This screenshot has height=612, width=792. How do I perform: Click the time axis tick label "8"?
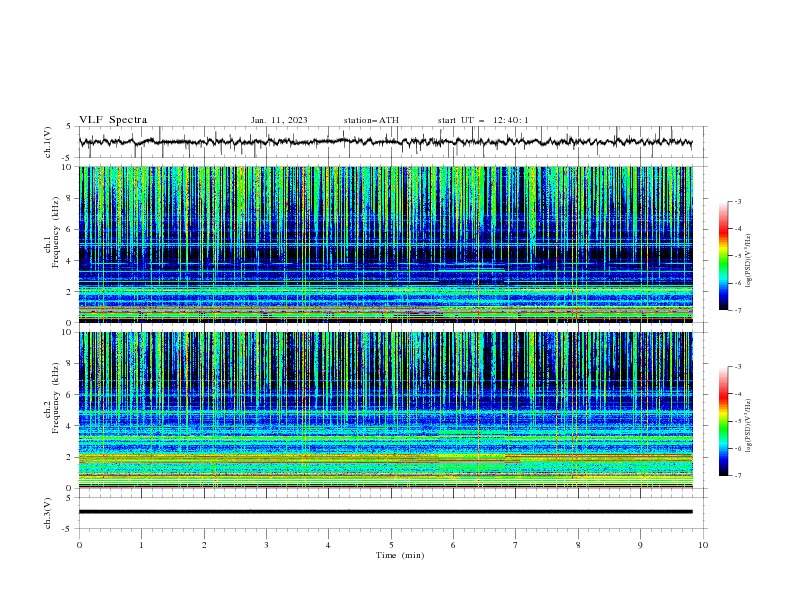click(x=578, y=545)
